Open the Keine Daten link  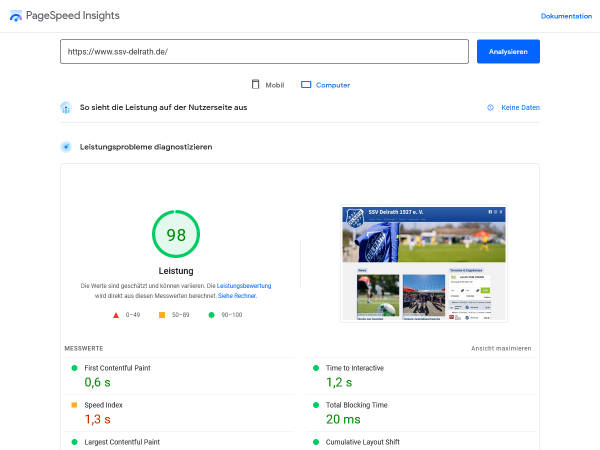[520, 108]
